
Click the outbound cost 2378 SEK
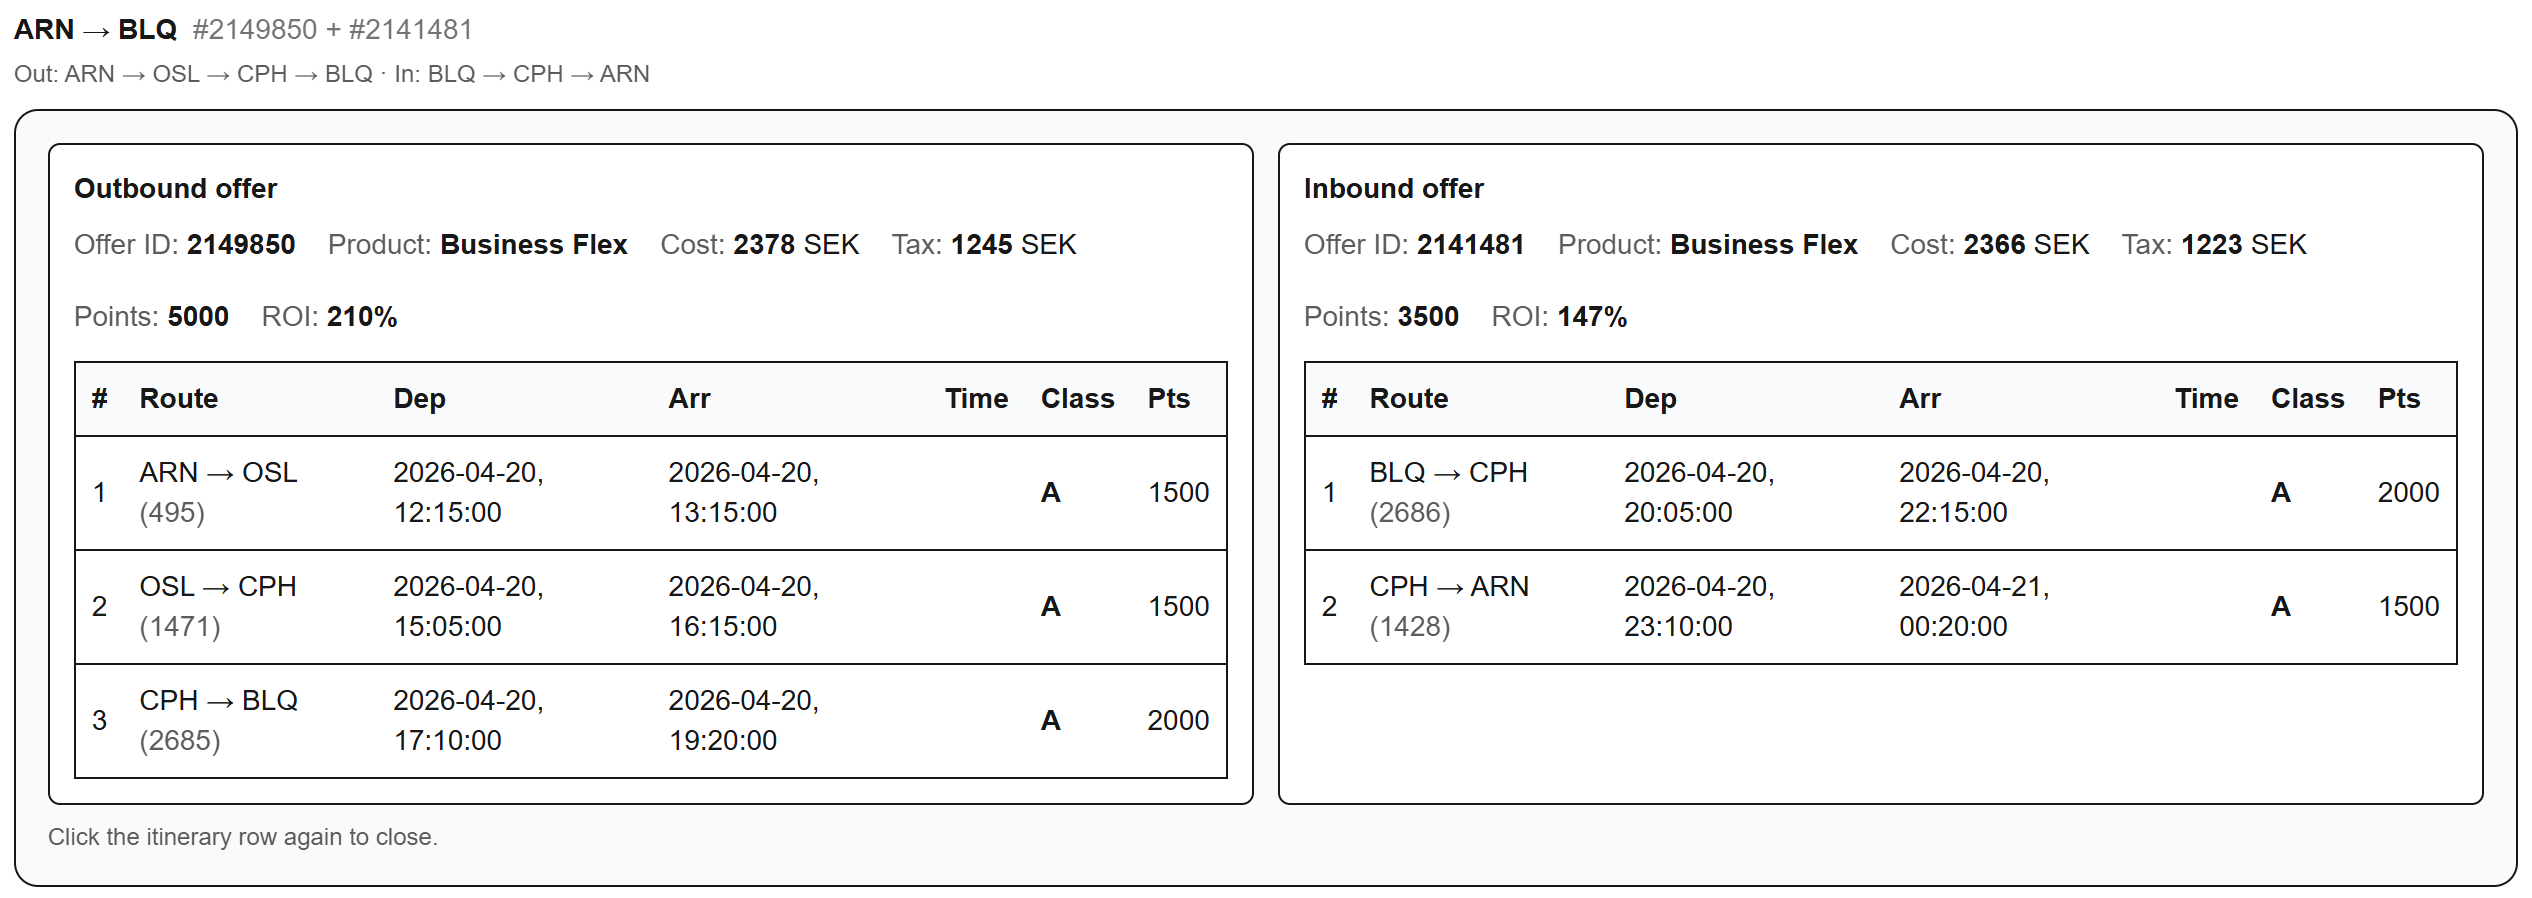pyautogui.click(x=795, y=245)
